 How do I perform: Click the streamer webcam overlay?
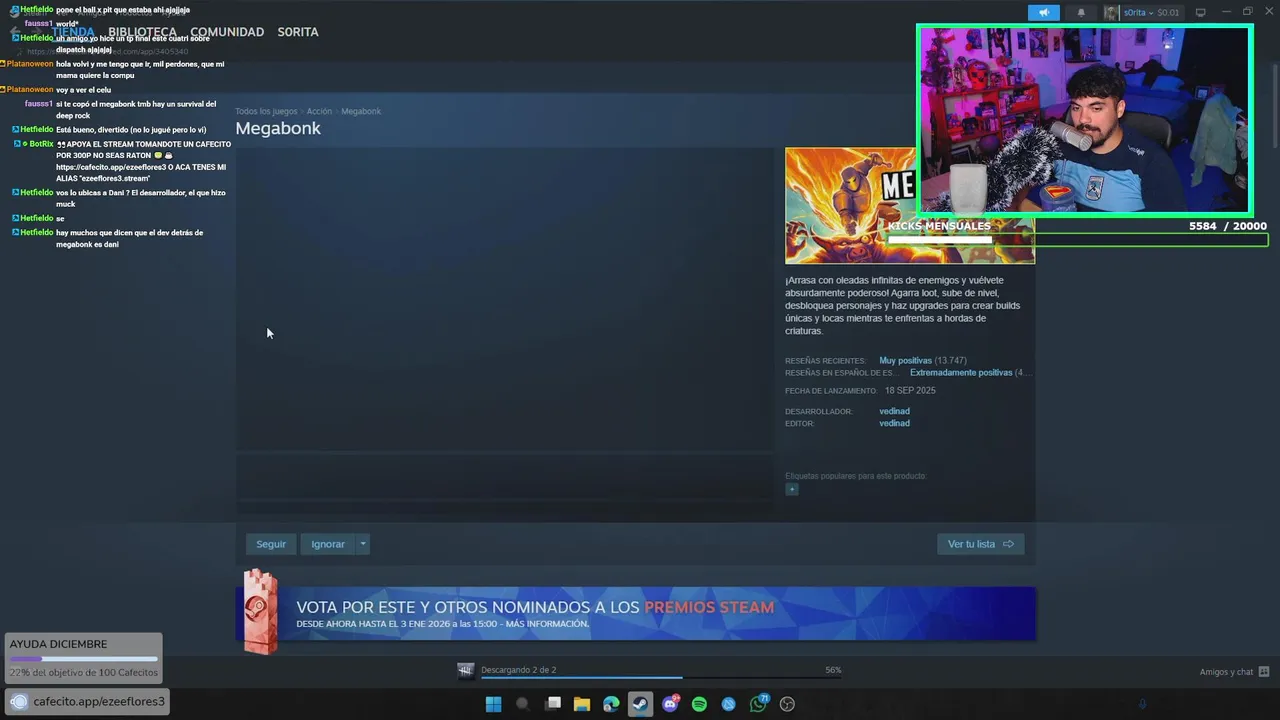pos(1085,120)
